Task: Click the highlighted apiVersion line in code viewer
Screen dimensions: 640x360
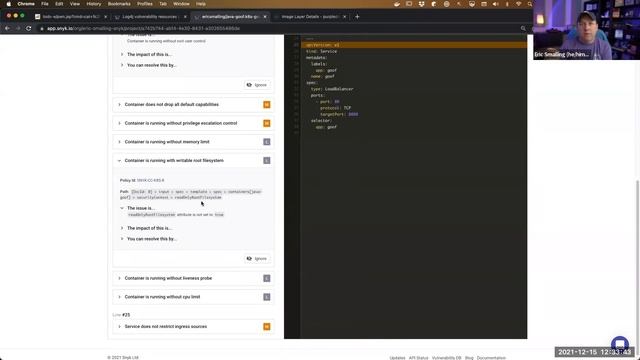Action: [413, 45]
